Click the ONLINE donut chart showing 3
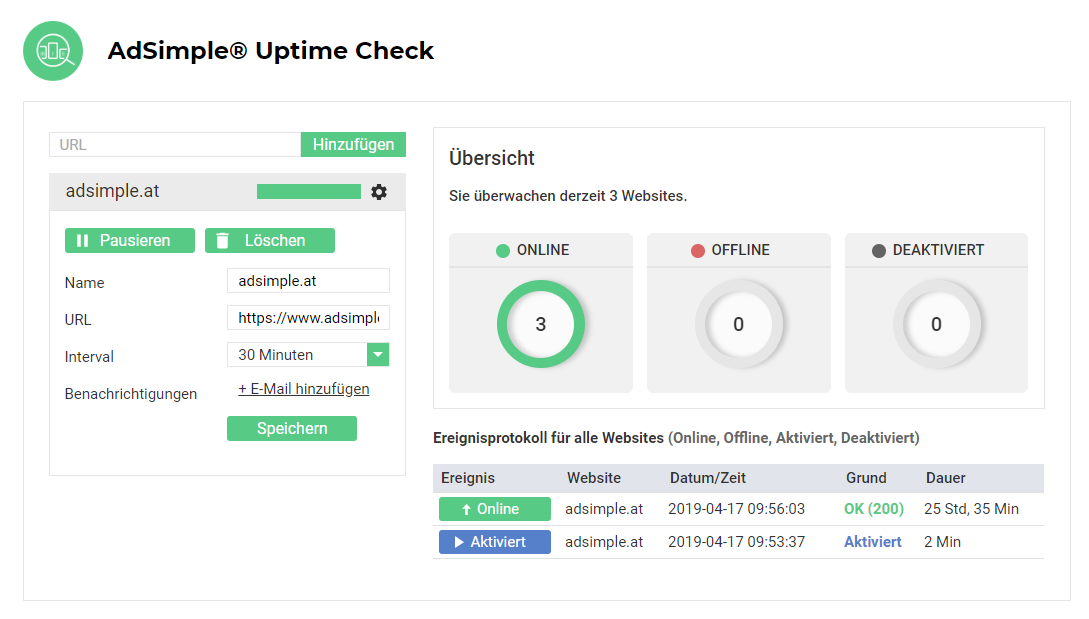The width and height of the screenshot is (1089, 619). pos(541,324)
